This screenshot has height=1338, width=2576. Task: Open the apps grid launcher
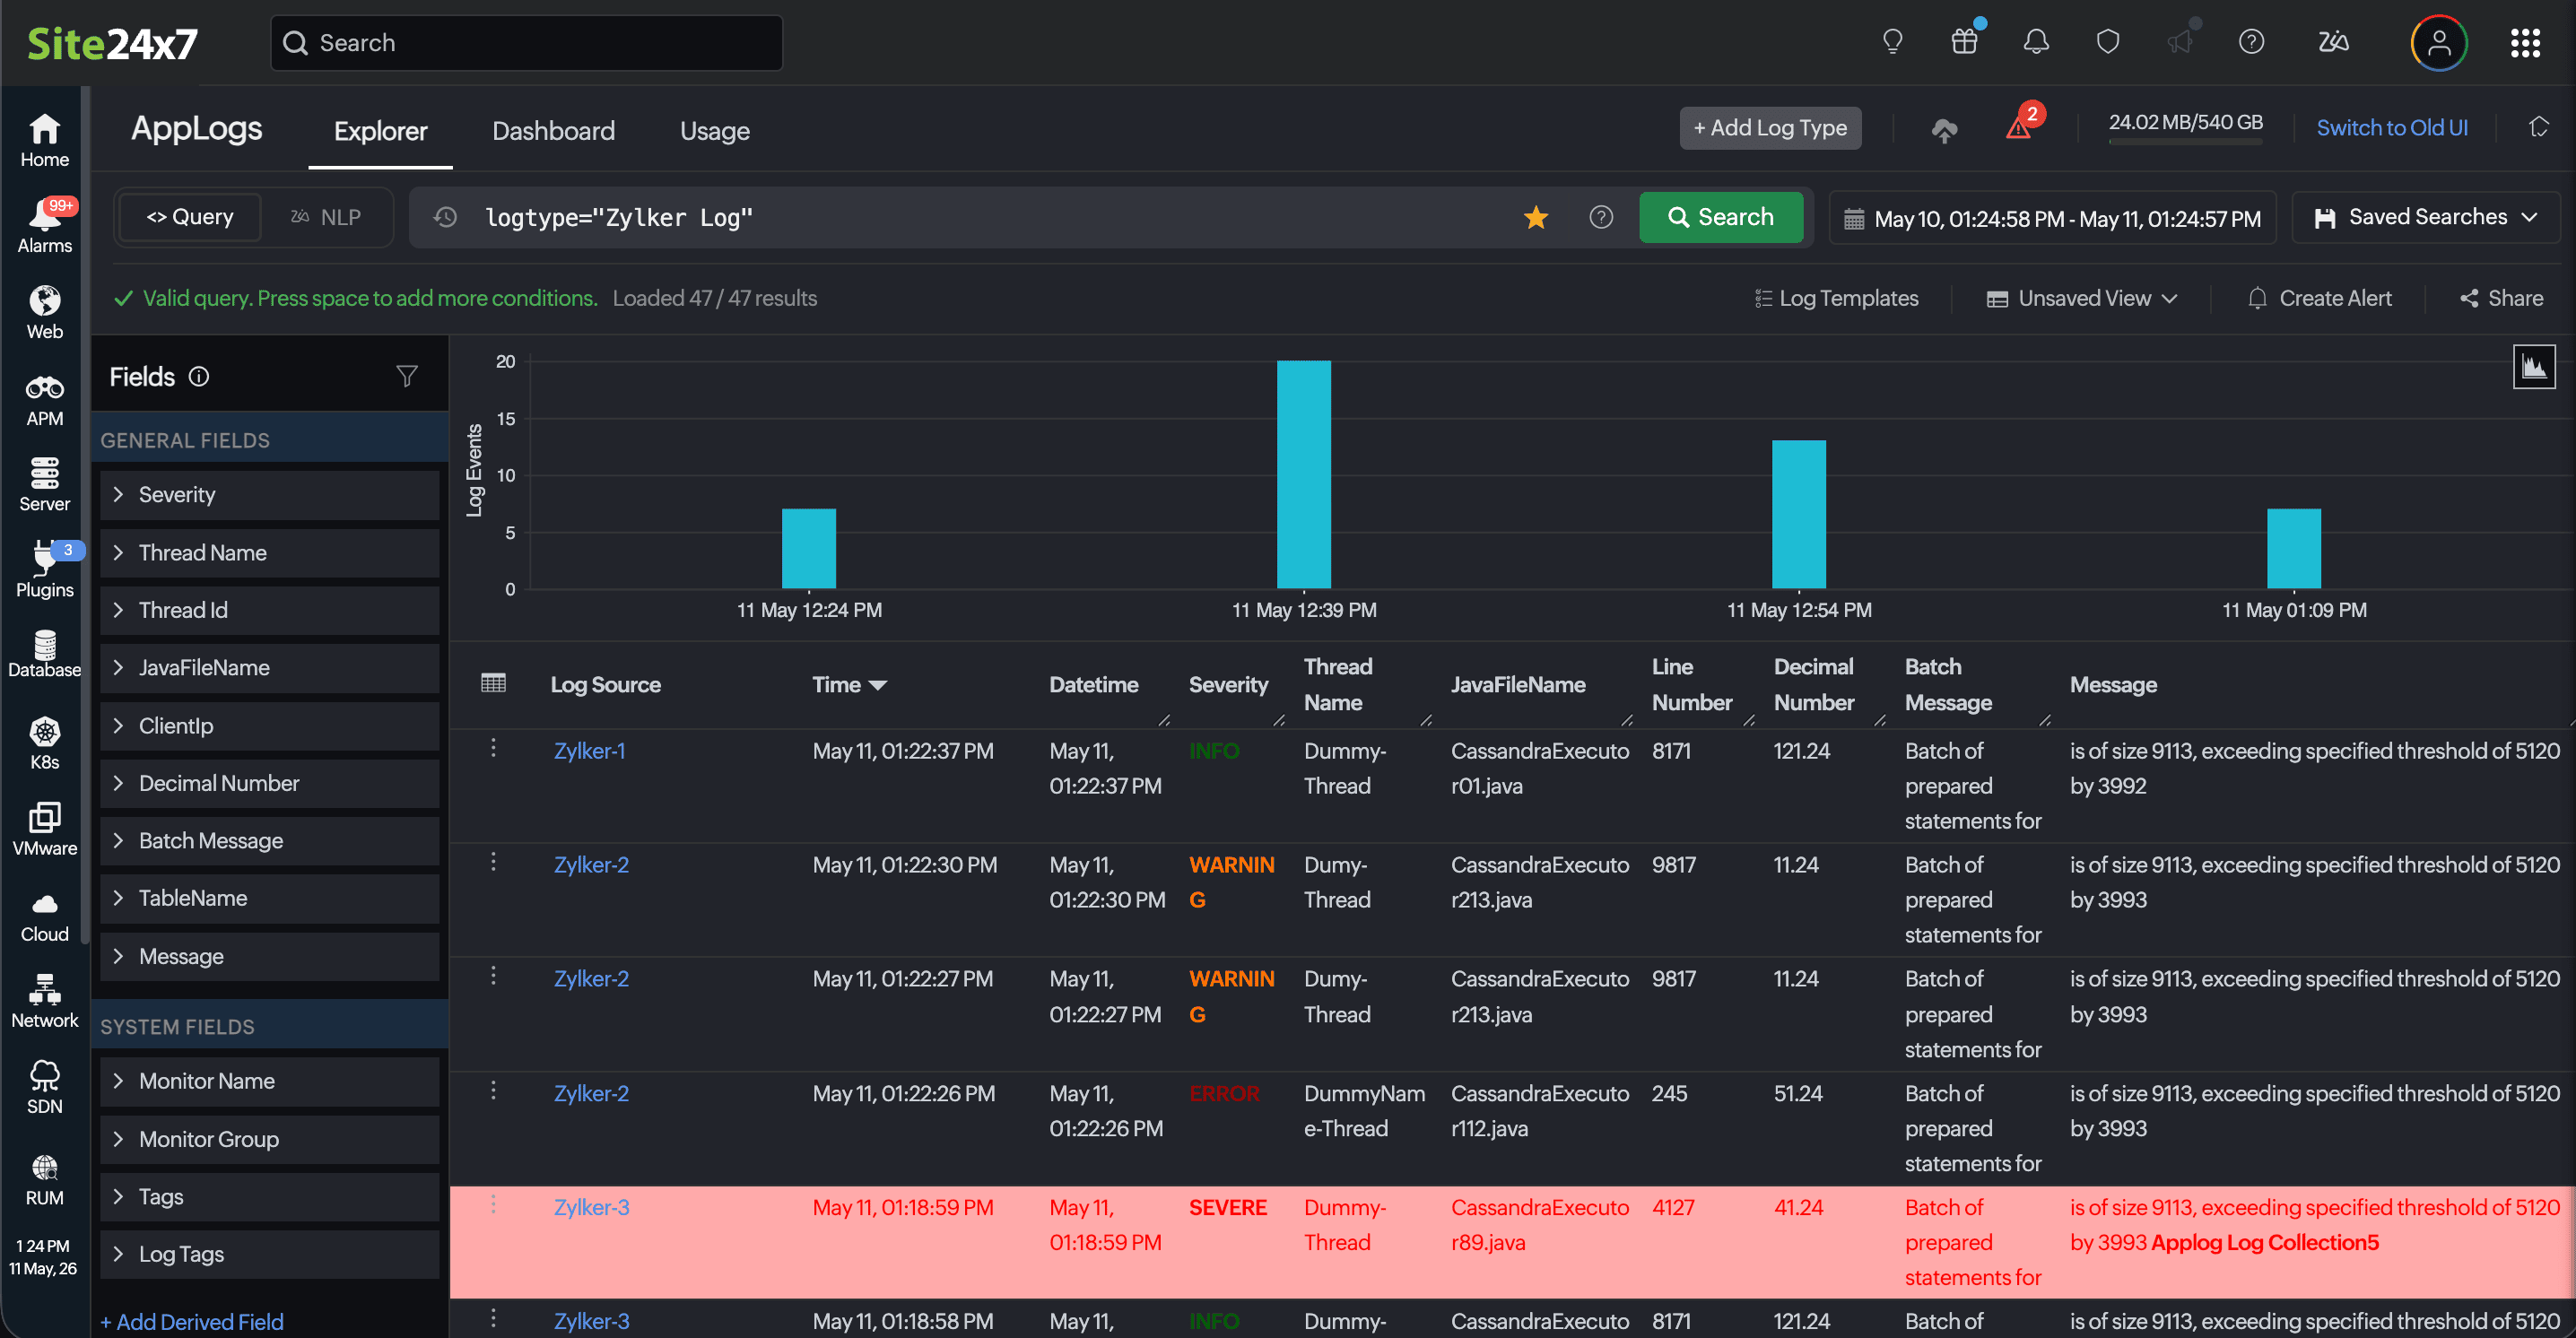pos(2525,42)
